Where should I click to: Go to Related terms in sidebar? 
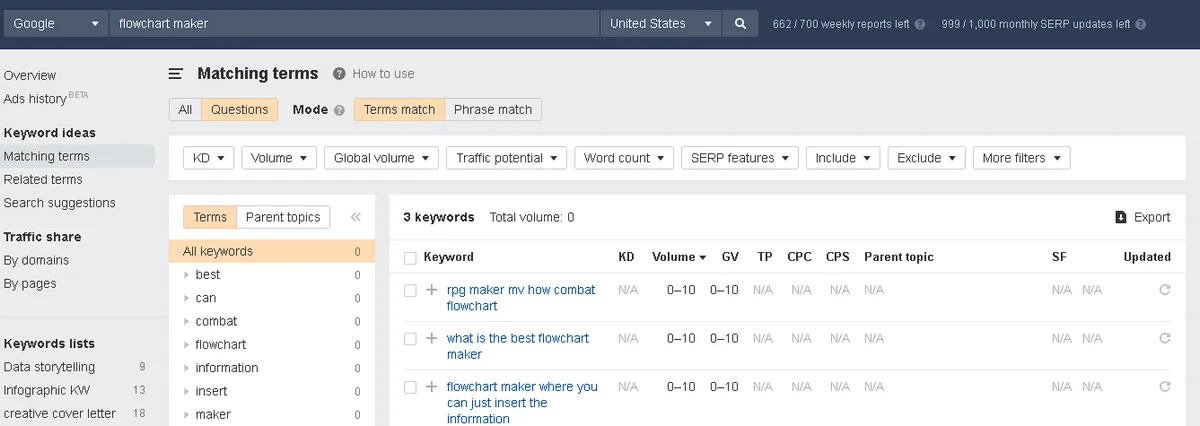(43, 180)
